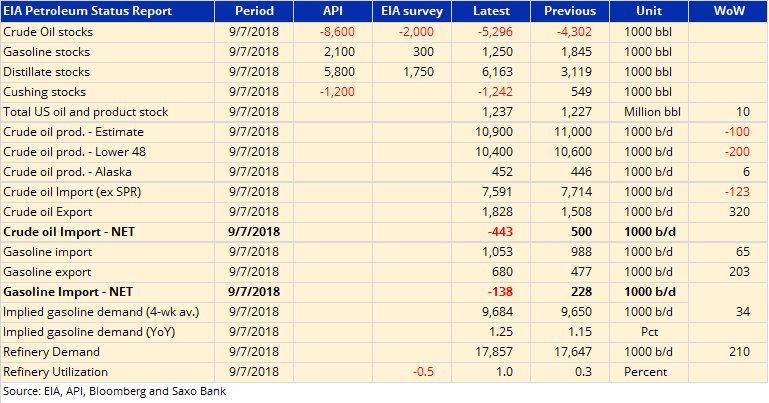
Task: Click API value 2,100 for gasoline stocks
Action: click(339, 52)
